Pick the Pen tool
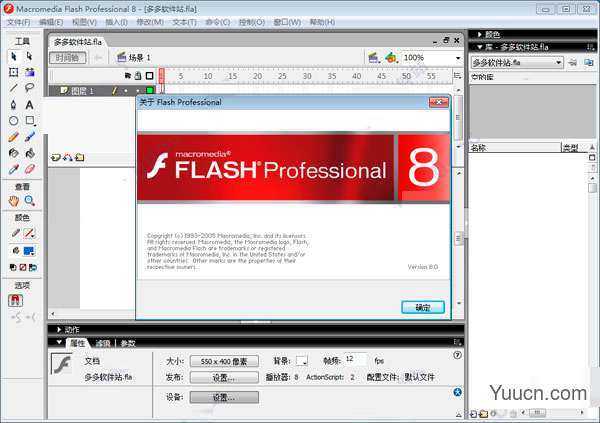This screenshot has height=423, width=600. (14, 105)
